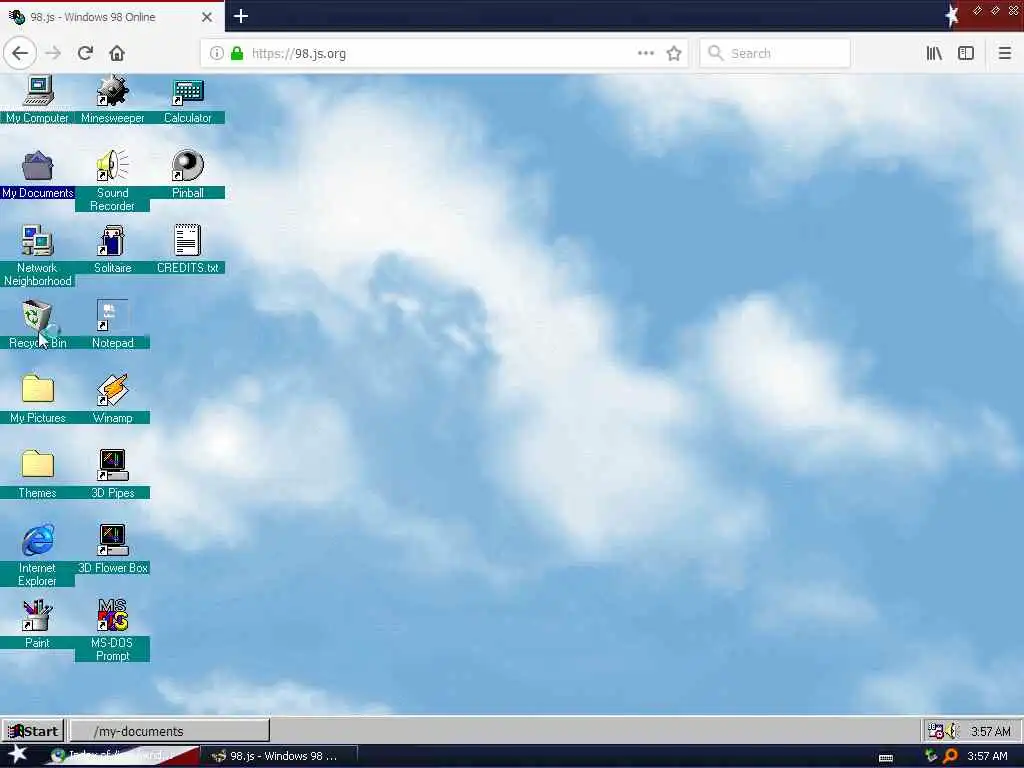Close the 98.js browser tab
Image resolution: width=1024 pixels, height=768 pixels.
(x=207, y=17)
